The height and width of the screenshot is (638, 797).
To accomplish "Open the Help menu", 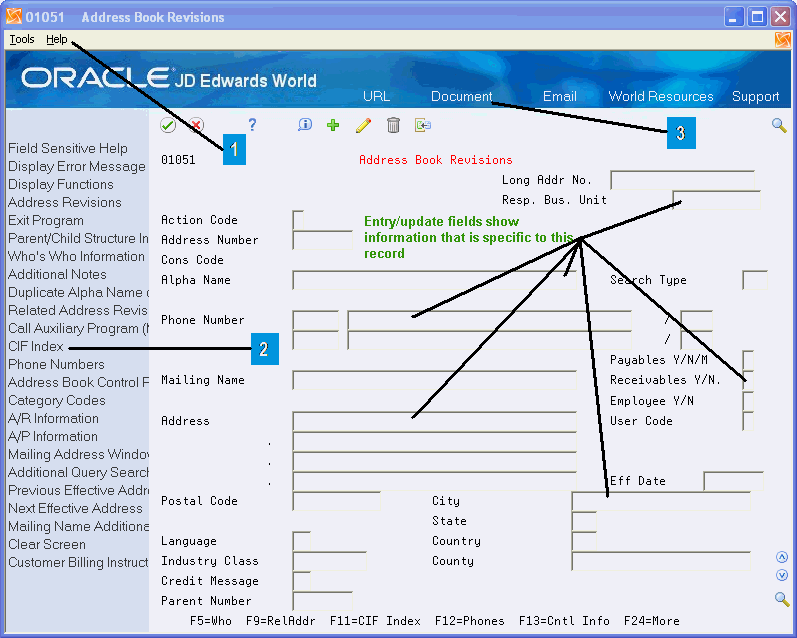I will (x=56, y=39).
